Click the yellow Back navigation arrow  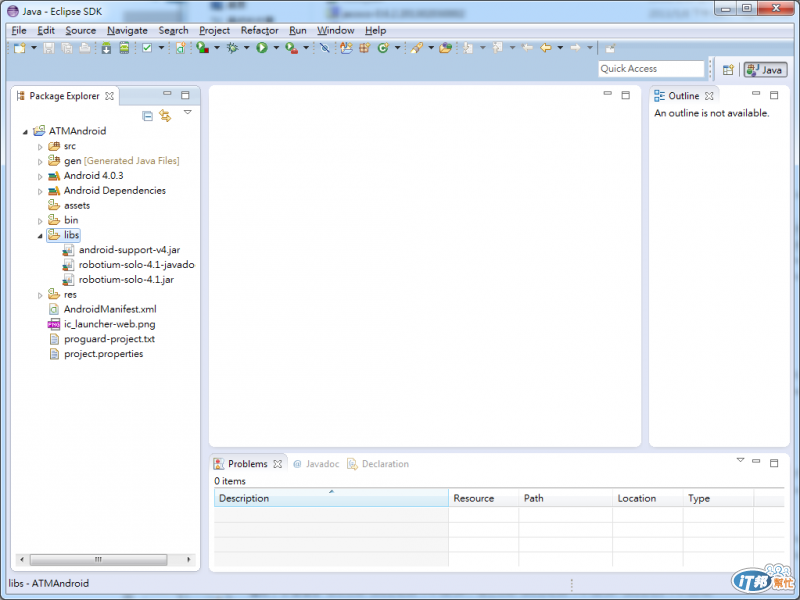[x=546, y=48]
